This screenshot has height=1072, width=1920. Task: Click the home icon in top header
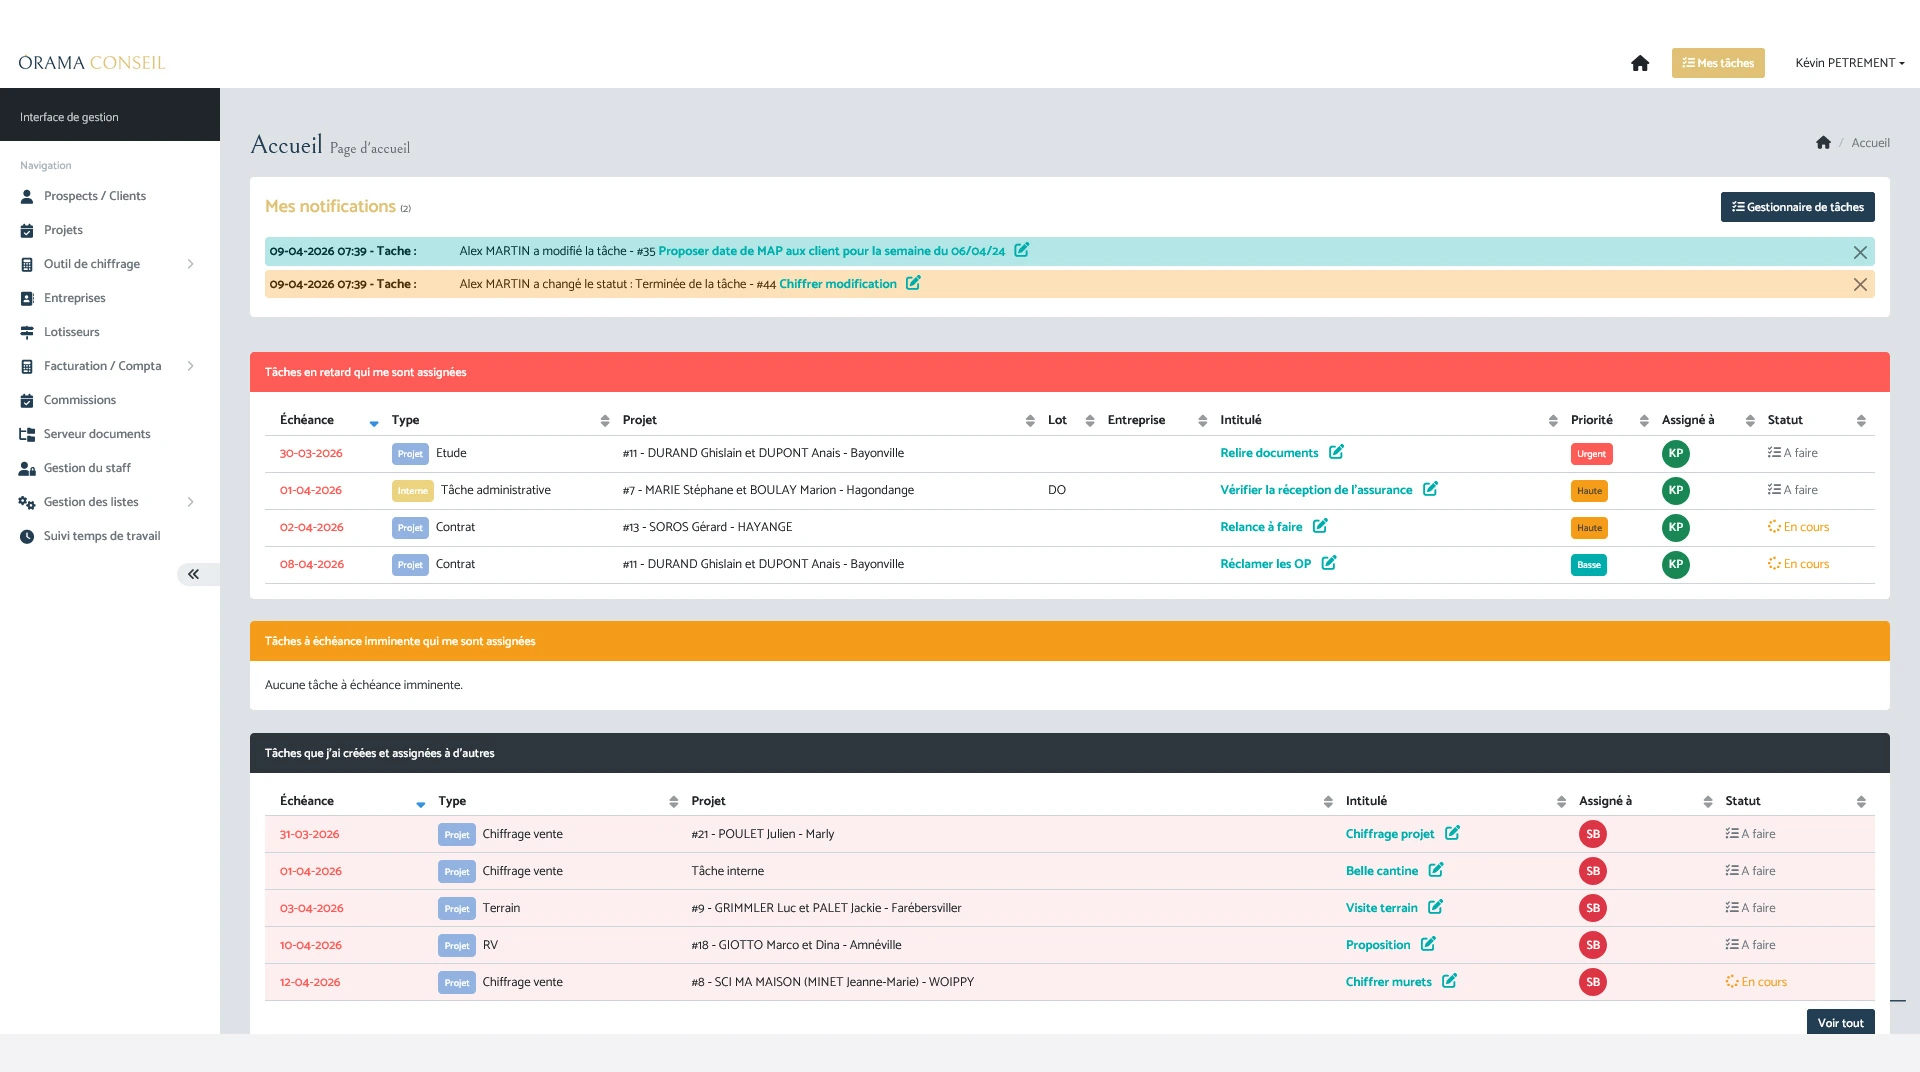coord(1640,63)
